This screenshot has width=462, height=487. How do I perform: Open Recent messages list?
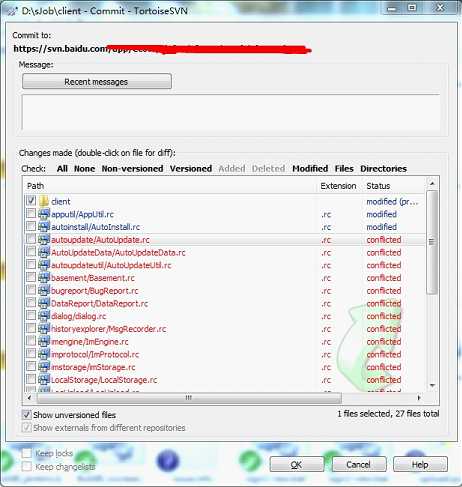tap(97, 82)
